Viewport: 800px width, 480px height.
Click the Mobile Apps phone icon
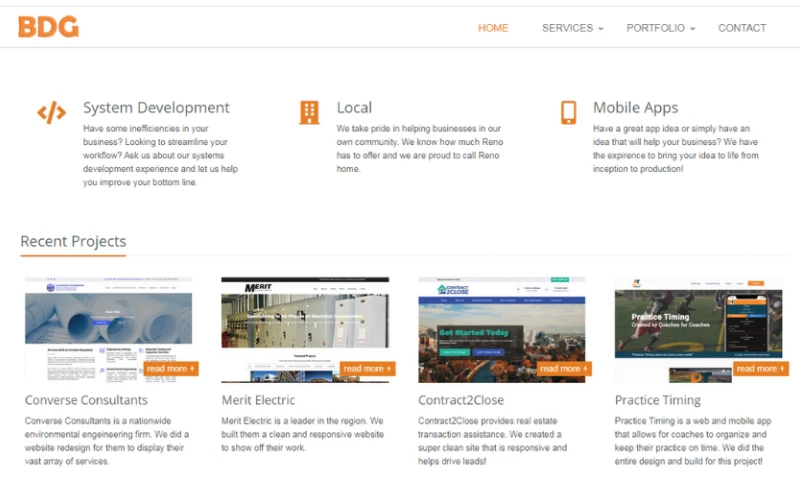(x=568, y=112)
